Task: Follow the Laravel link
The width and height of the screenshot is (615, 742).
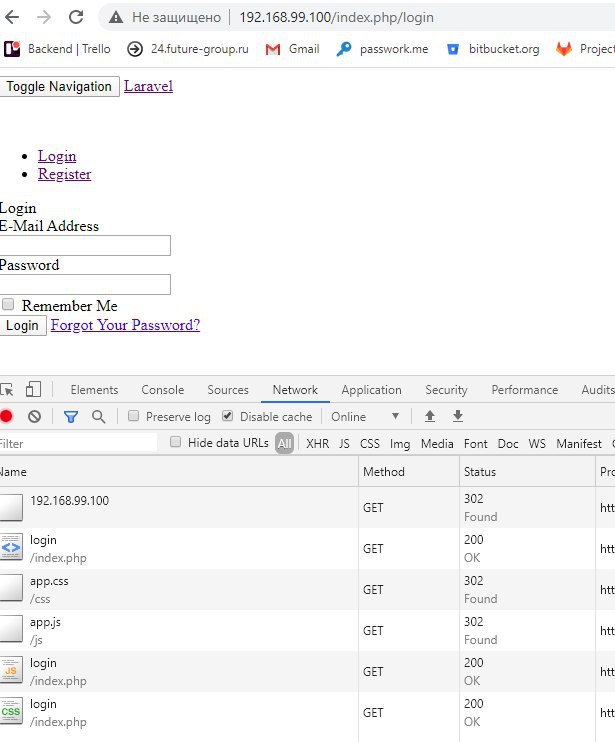Action: click(149, 86)
